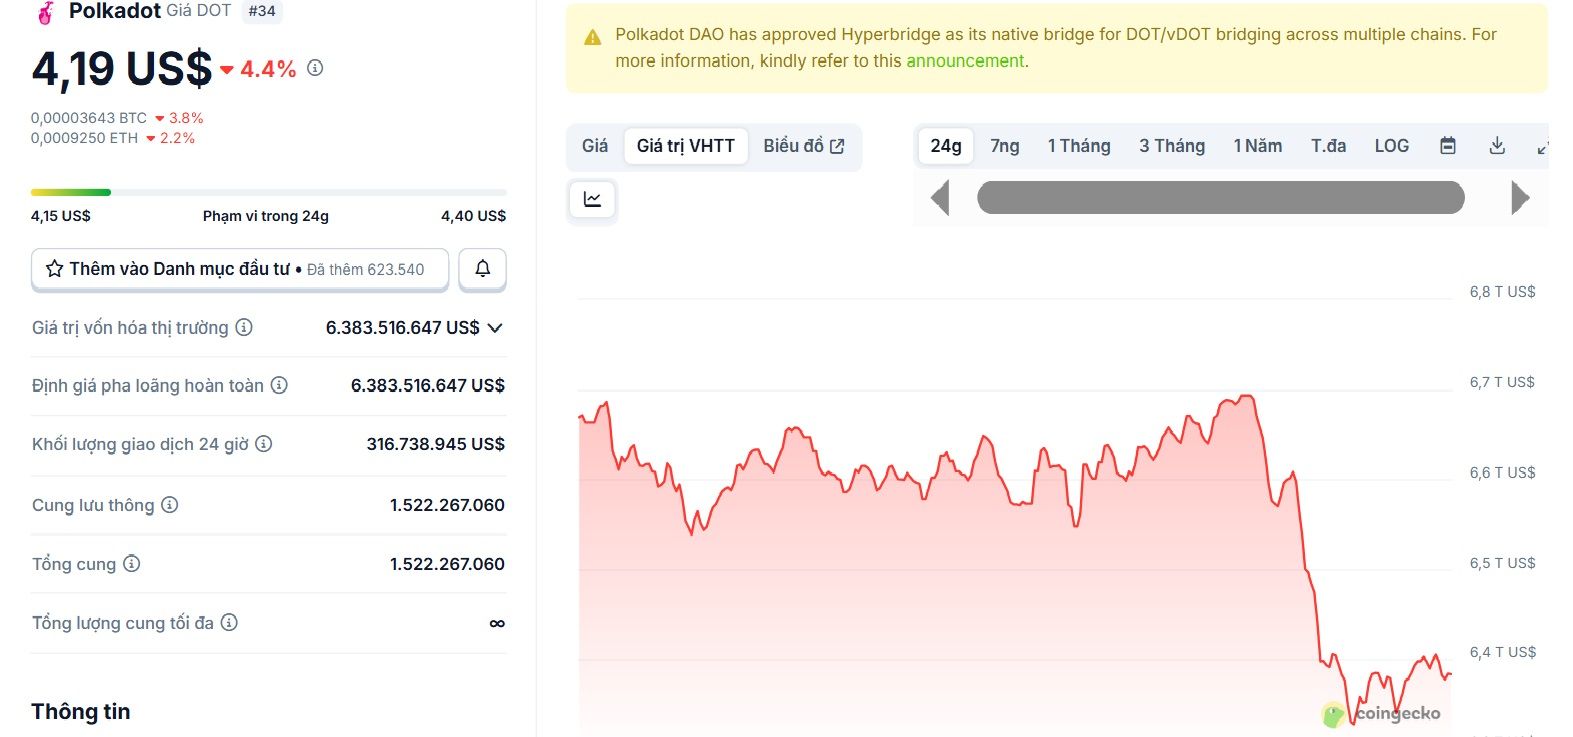Open the announcement link
The height and width of the screenshot is (737, 1573).
pyautogui.click(x=965, y=61)
